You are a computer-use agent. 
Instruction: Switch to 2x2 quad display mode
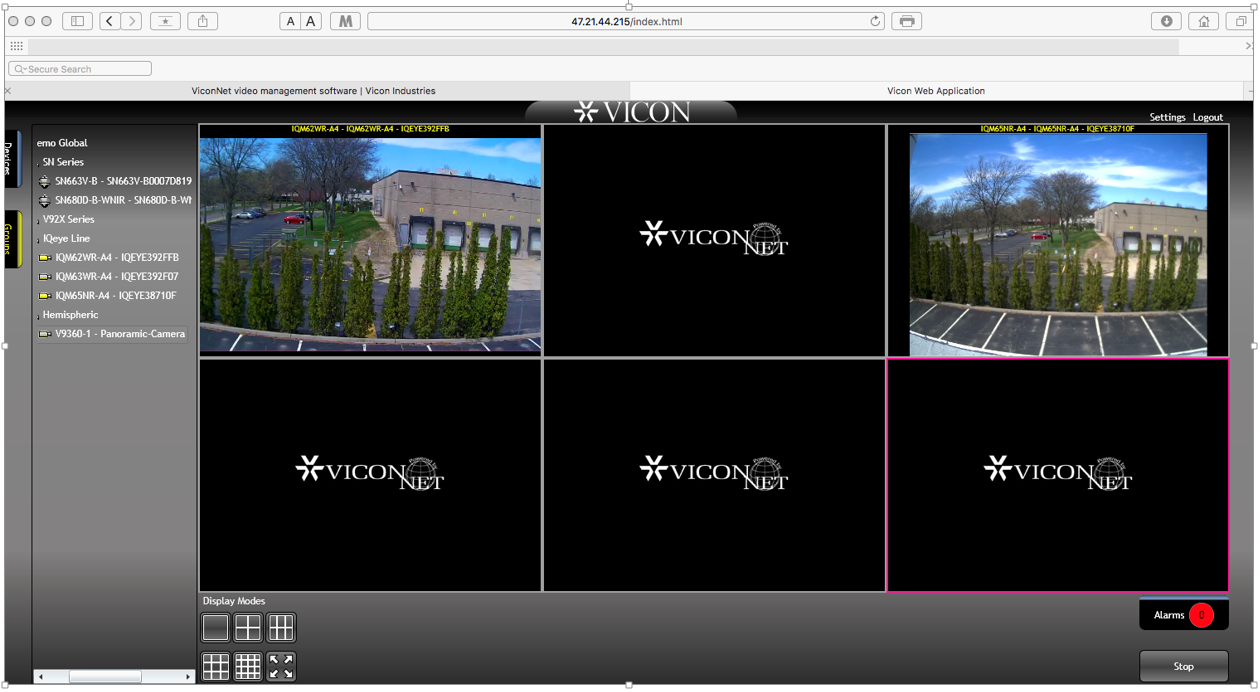tap(248, 628)
